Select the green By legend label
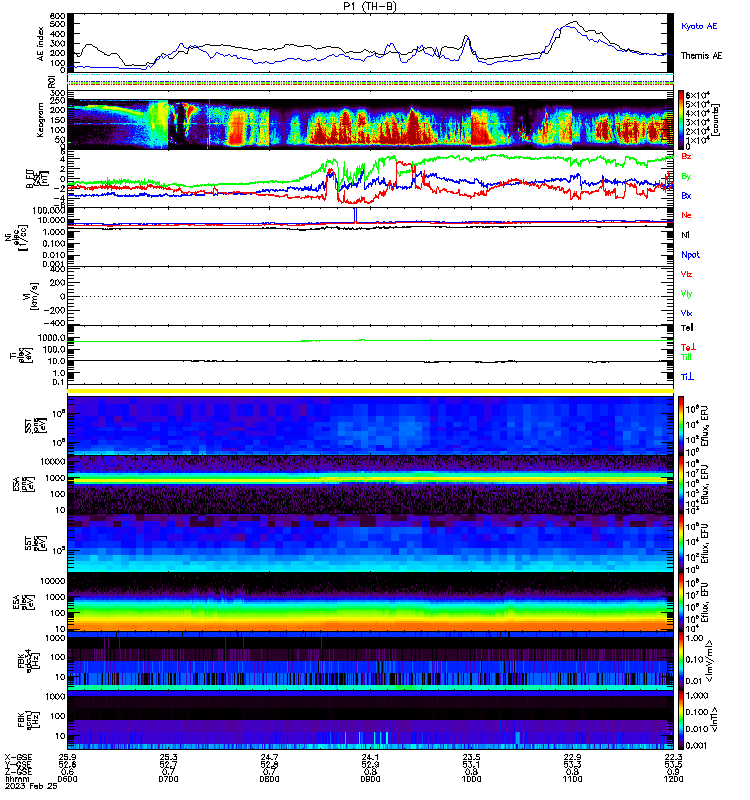750x800 pixels. (686, 176)
